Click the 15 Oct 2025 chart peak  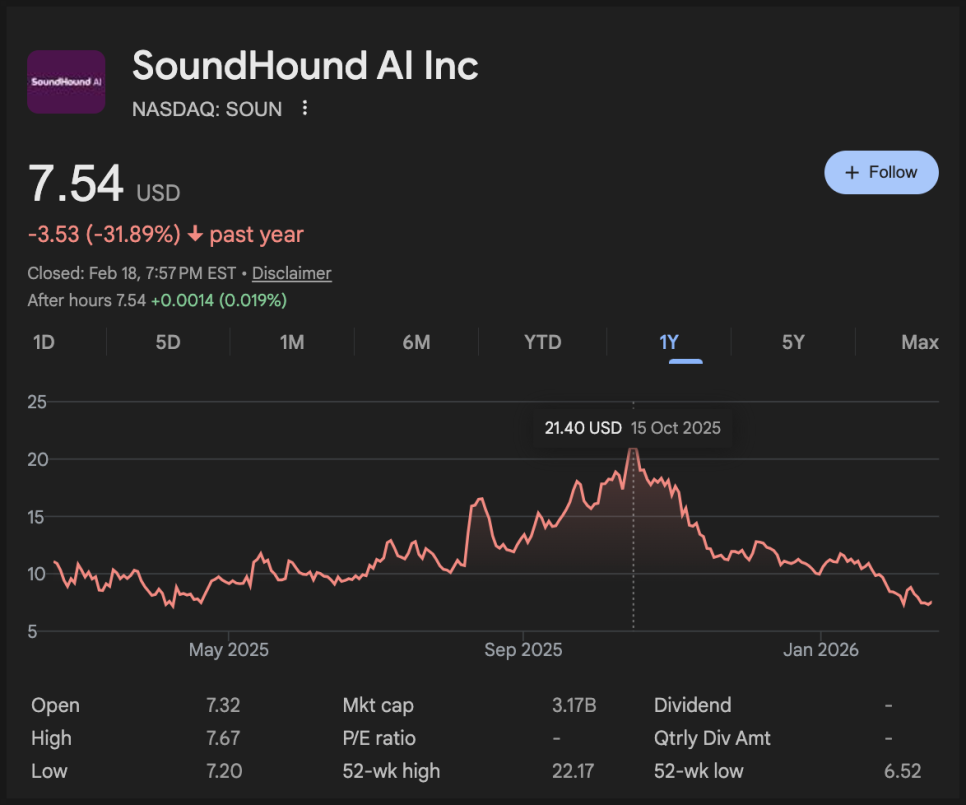pos(632,450)
